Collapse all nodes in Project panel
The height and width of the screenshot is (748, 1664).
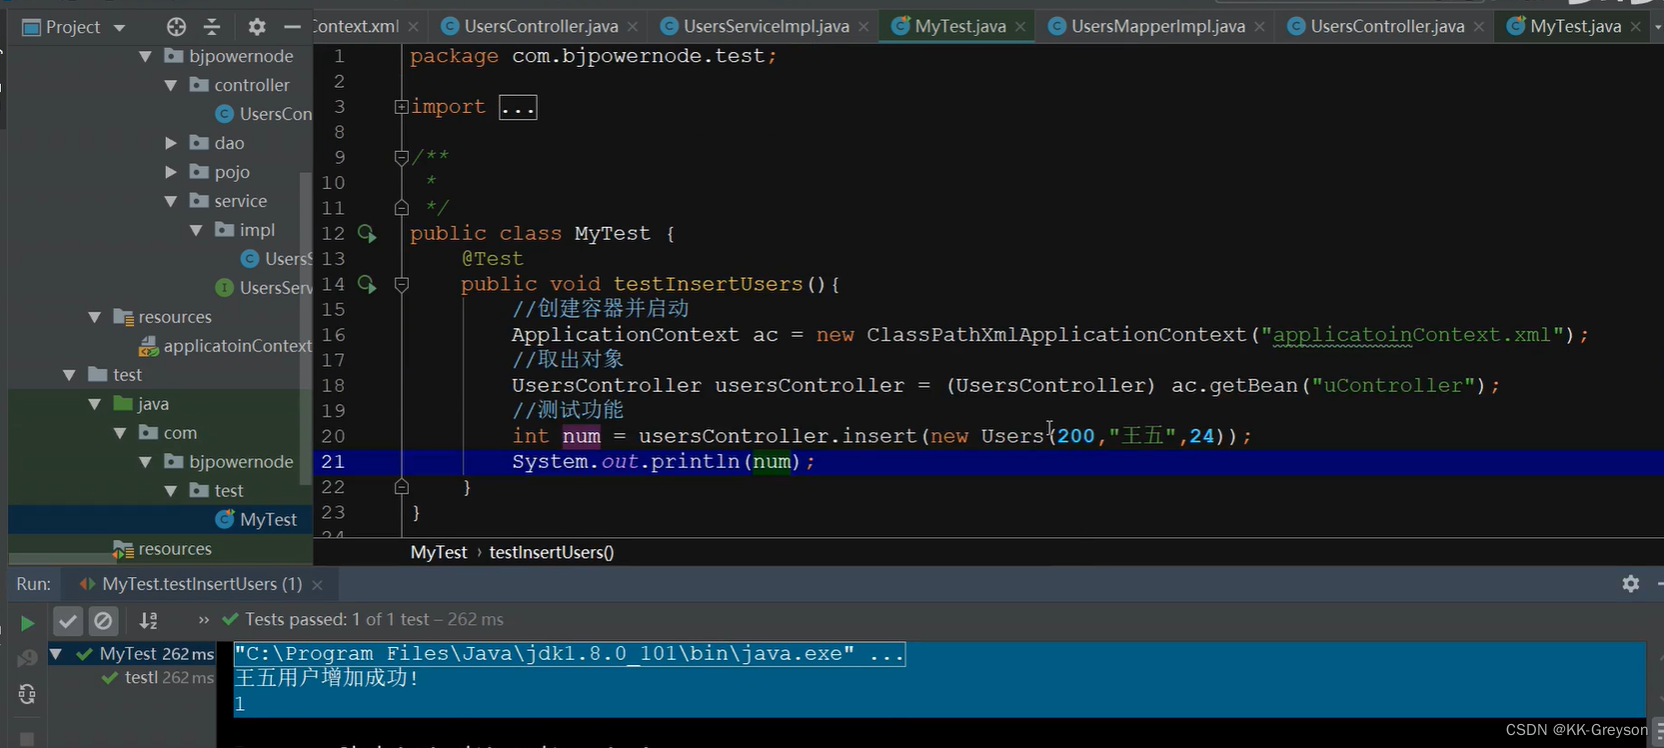coord(212,27)
